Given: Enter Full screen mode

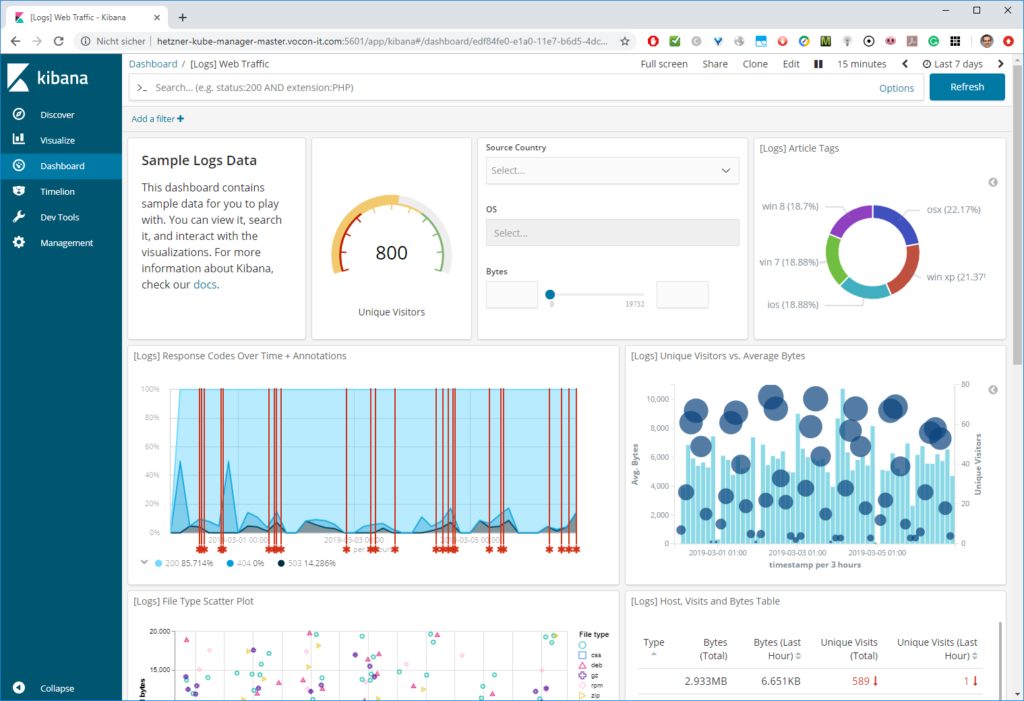Looking at the screenshot, I should 664,64.
